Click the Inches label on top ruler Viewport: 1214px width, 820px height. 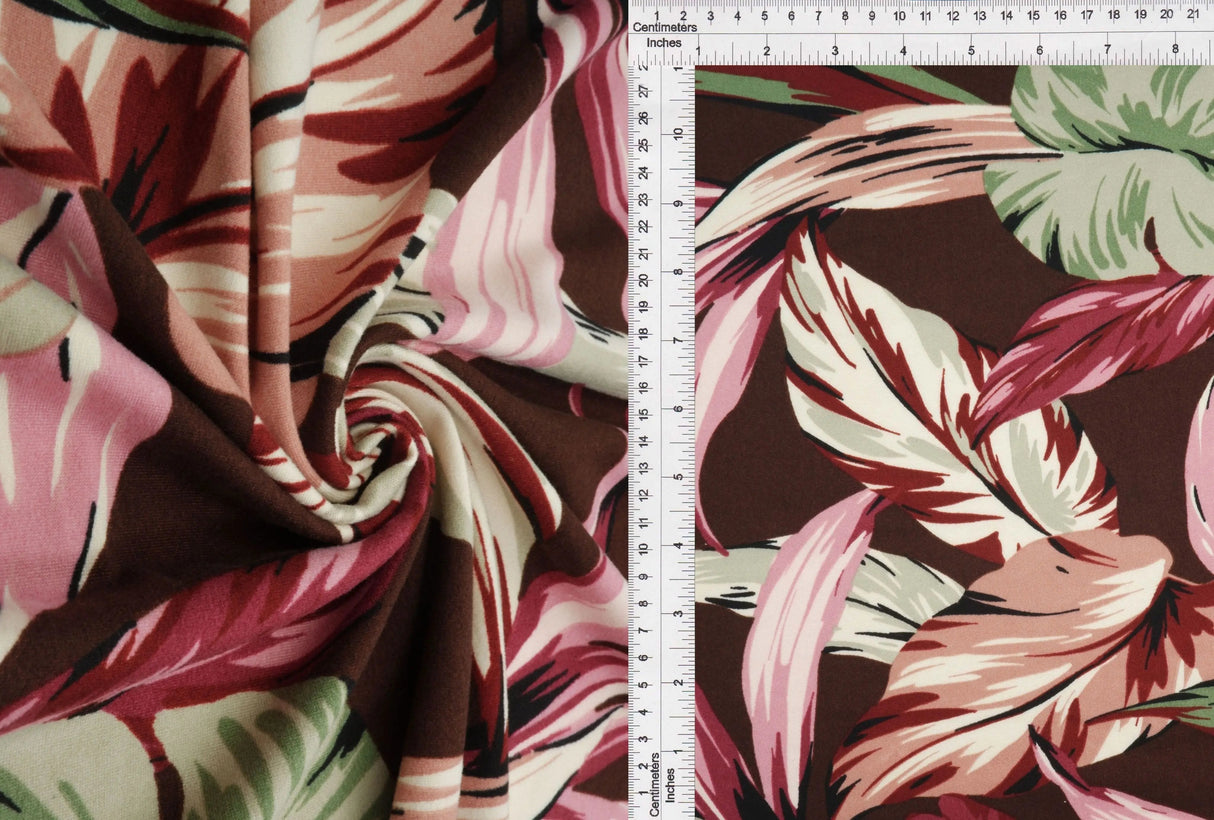[662, 44]
